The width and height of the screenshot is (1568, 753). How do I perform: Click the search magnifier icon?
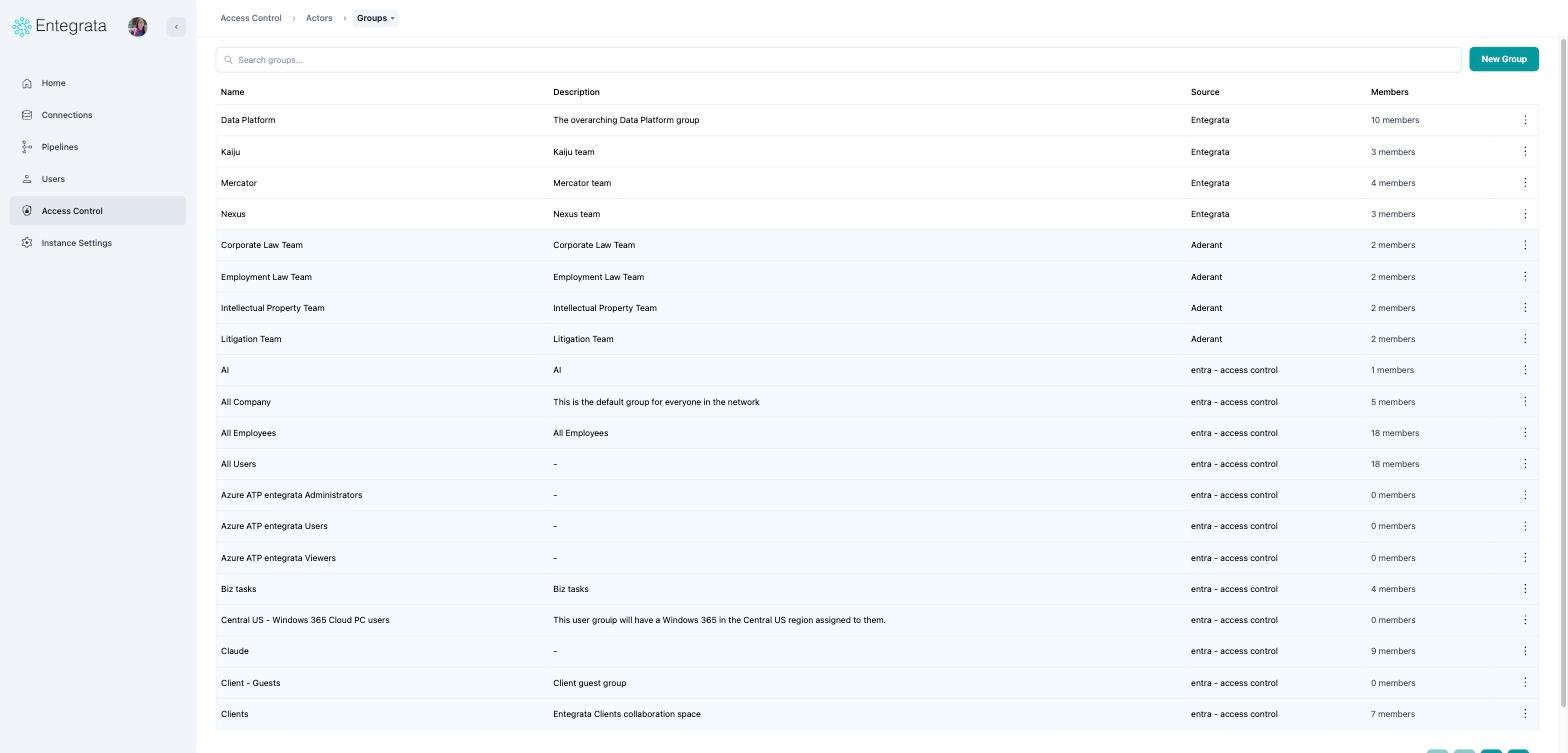click(229, 60)
